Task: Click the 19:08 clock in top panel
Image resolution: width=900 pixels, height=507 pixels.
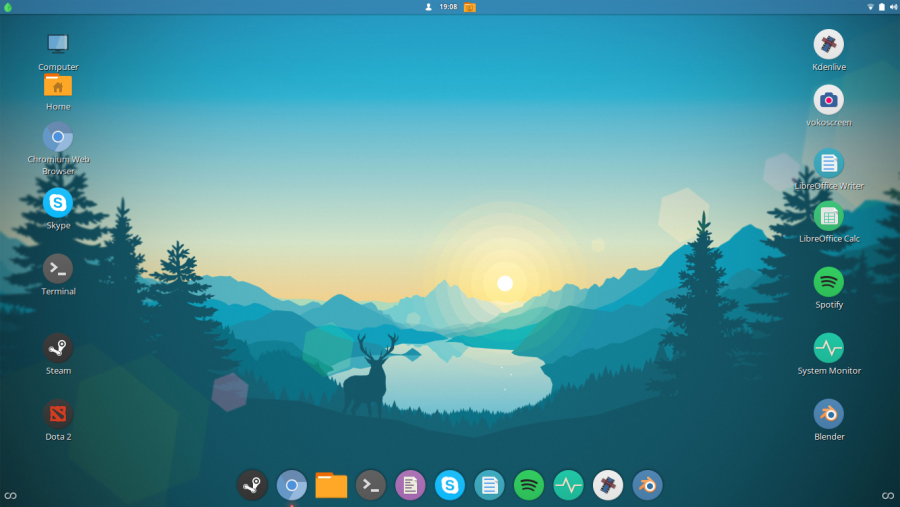Action: point(448,7)
